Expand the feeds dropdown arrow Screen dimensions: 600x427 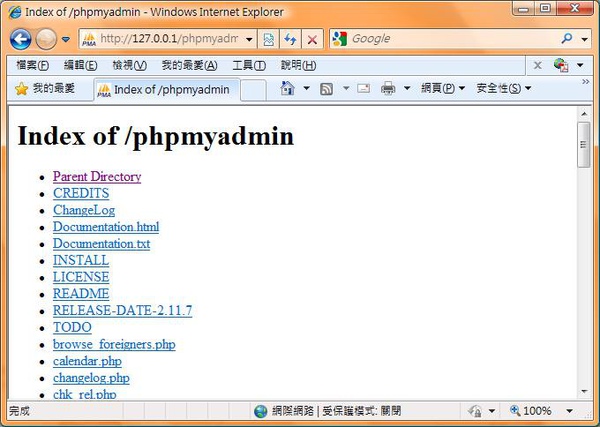[x=346, y=88]
